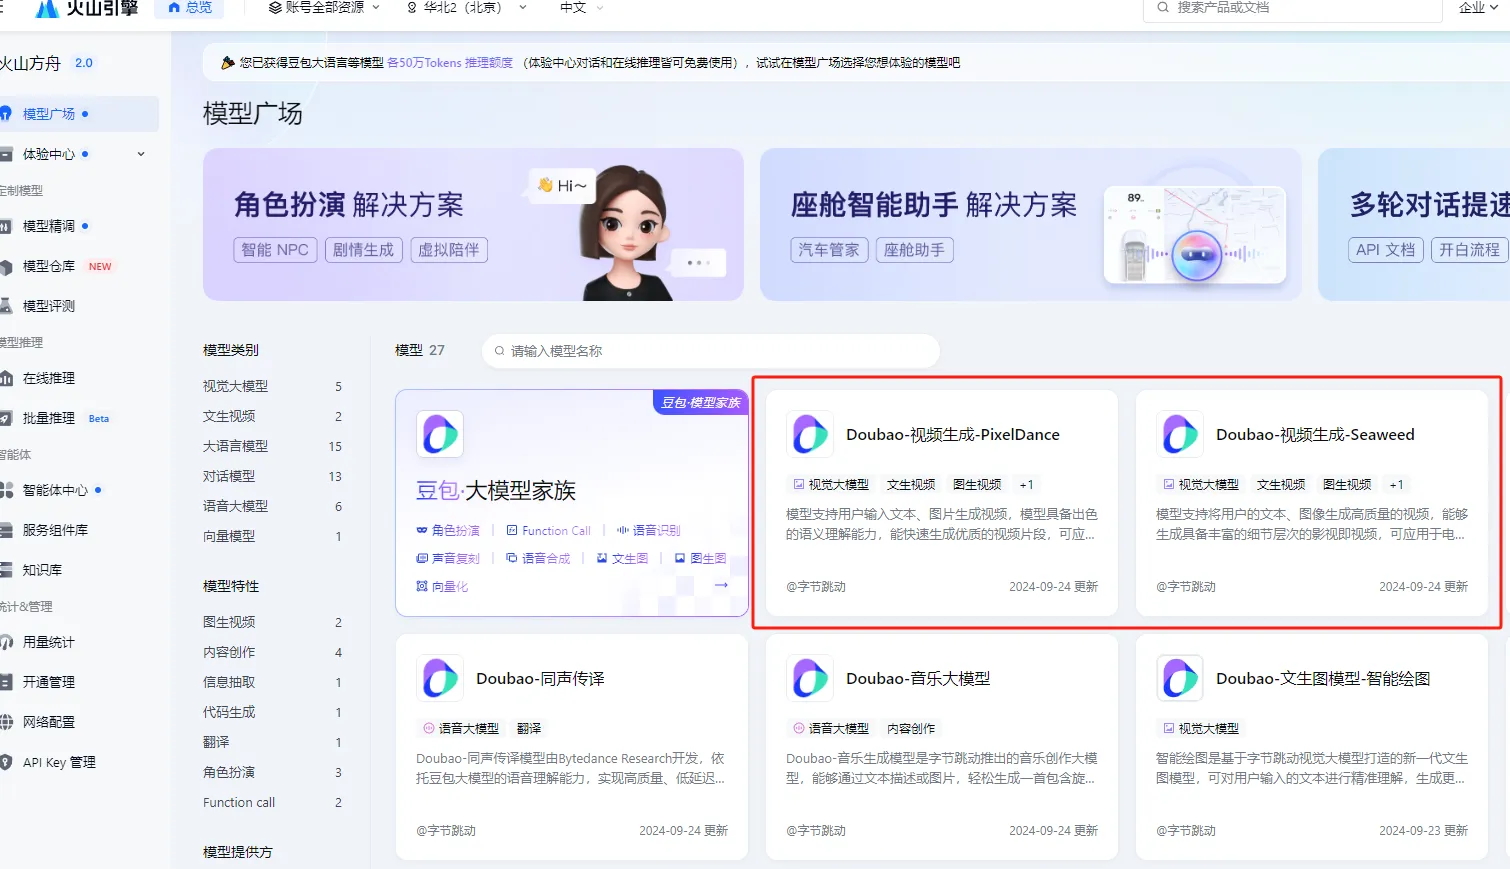Viewport: 1510px width, 869px height.
Task: Click +1 tag on Seaweed card
Action: coord(1397,485)
